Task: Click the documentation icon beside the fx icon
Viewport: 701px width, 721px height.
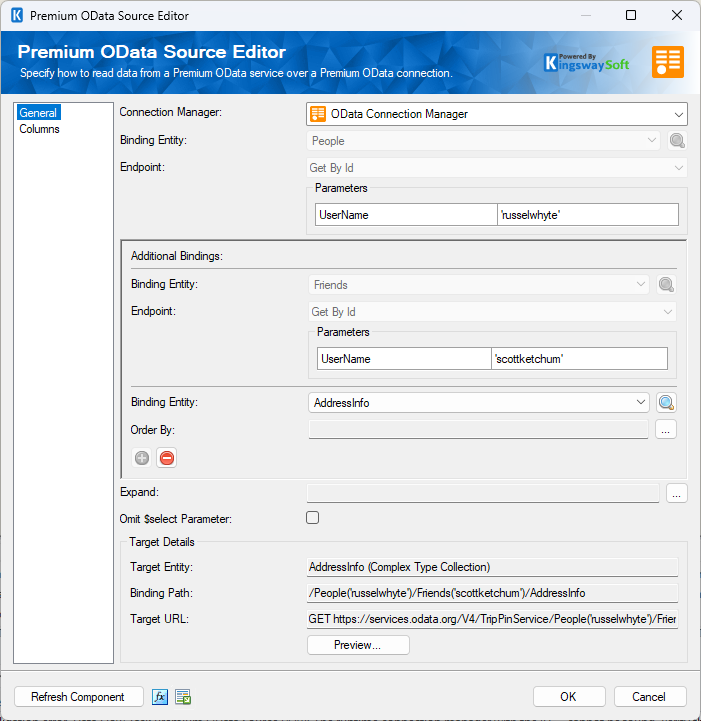Action: [x=183, y=697]
